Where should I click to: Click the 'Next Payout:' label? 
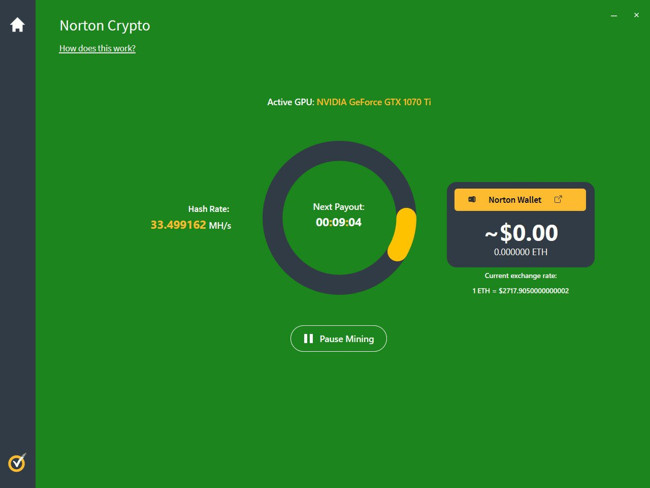tap(339, 207)
